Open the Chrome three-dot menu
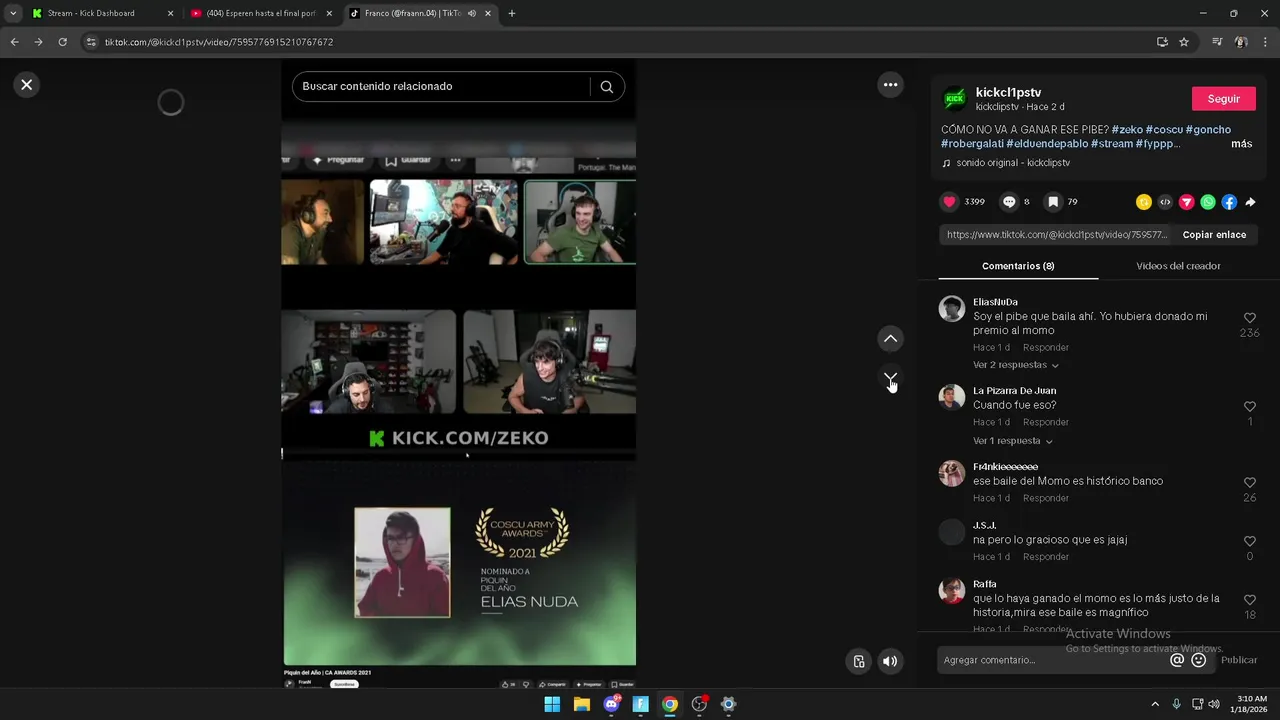Viewport: 1280px width, 720px height. (x=1265, y=42)
